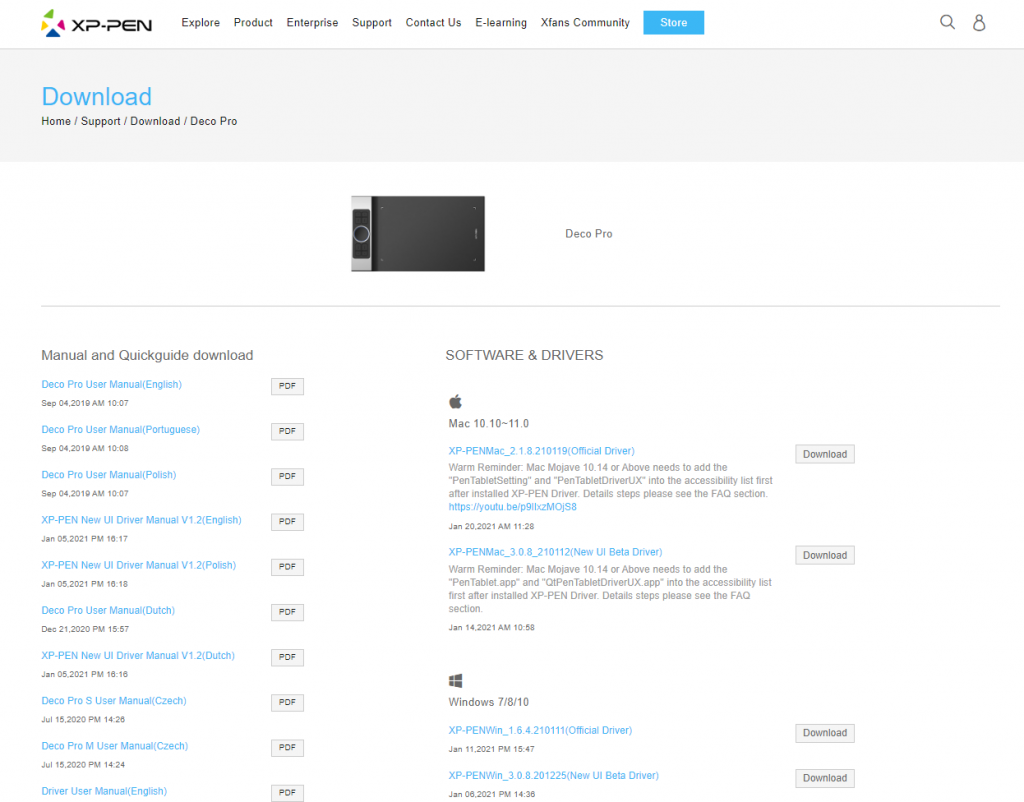
Task: Open the Explore menu
Action: click(200, 23)
